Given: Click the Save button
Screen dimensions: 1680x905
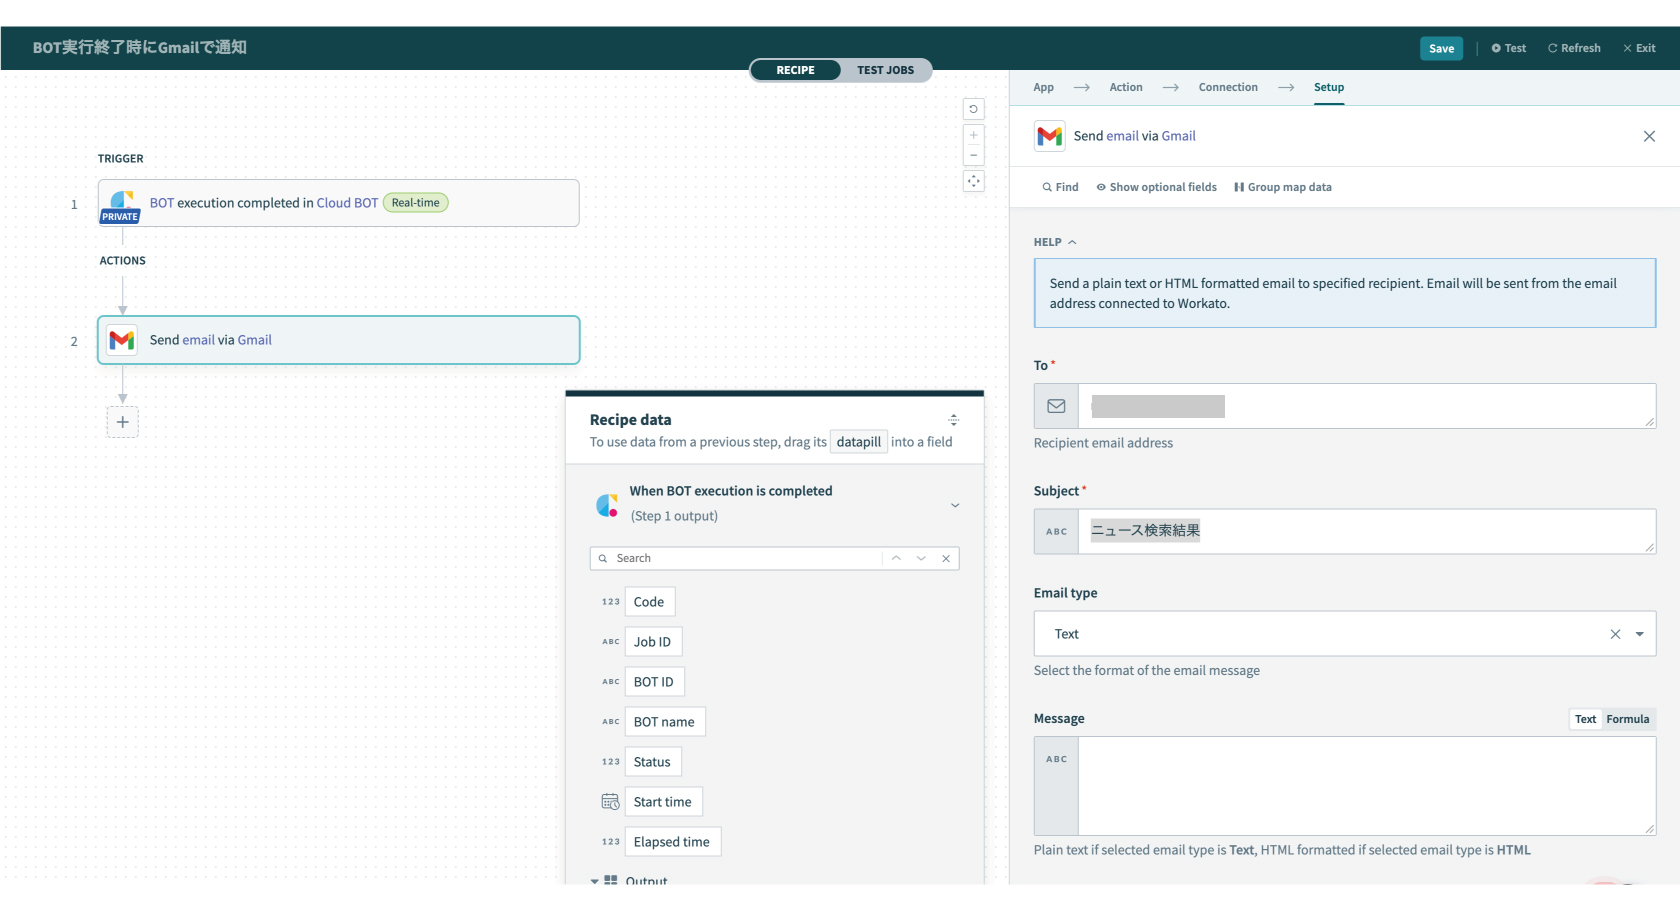Looking at the screenshot, I should 1441,48.
